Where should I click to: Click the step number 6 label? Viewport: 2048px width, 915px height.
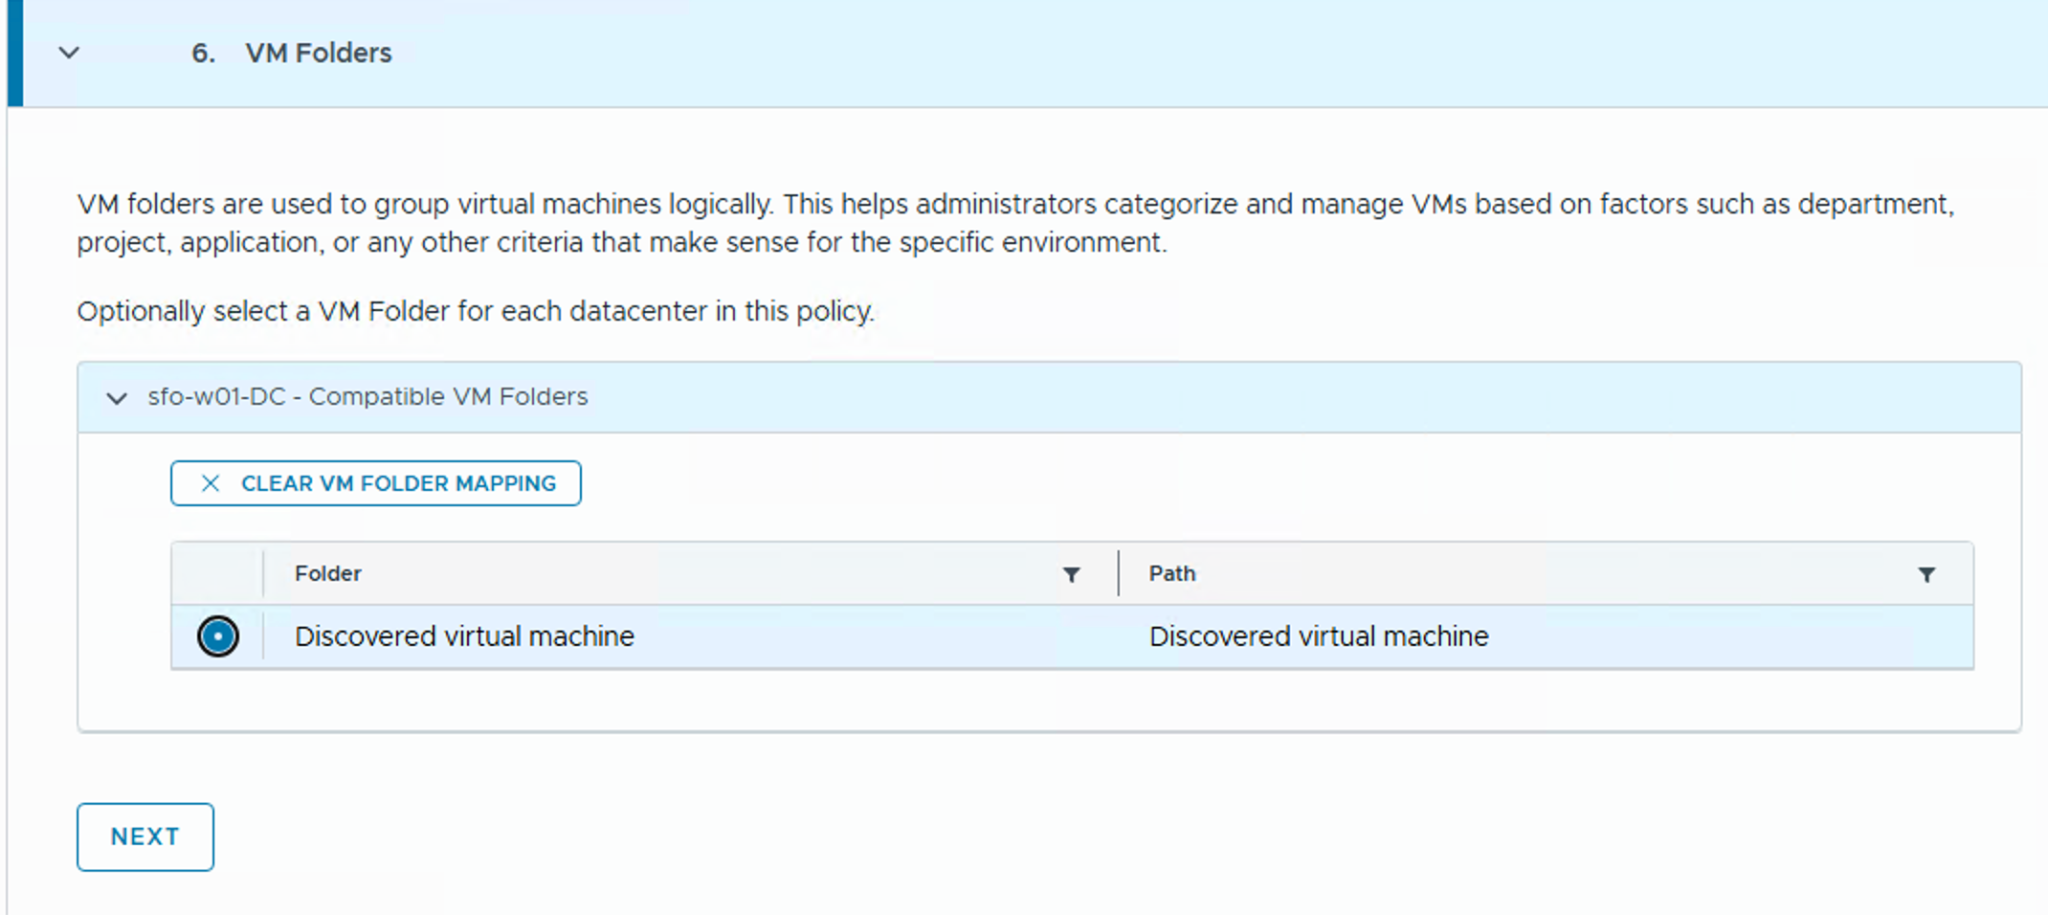click(203, 53)
